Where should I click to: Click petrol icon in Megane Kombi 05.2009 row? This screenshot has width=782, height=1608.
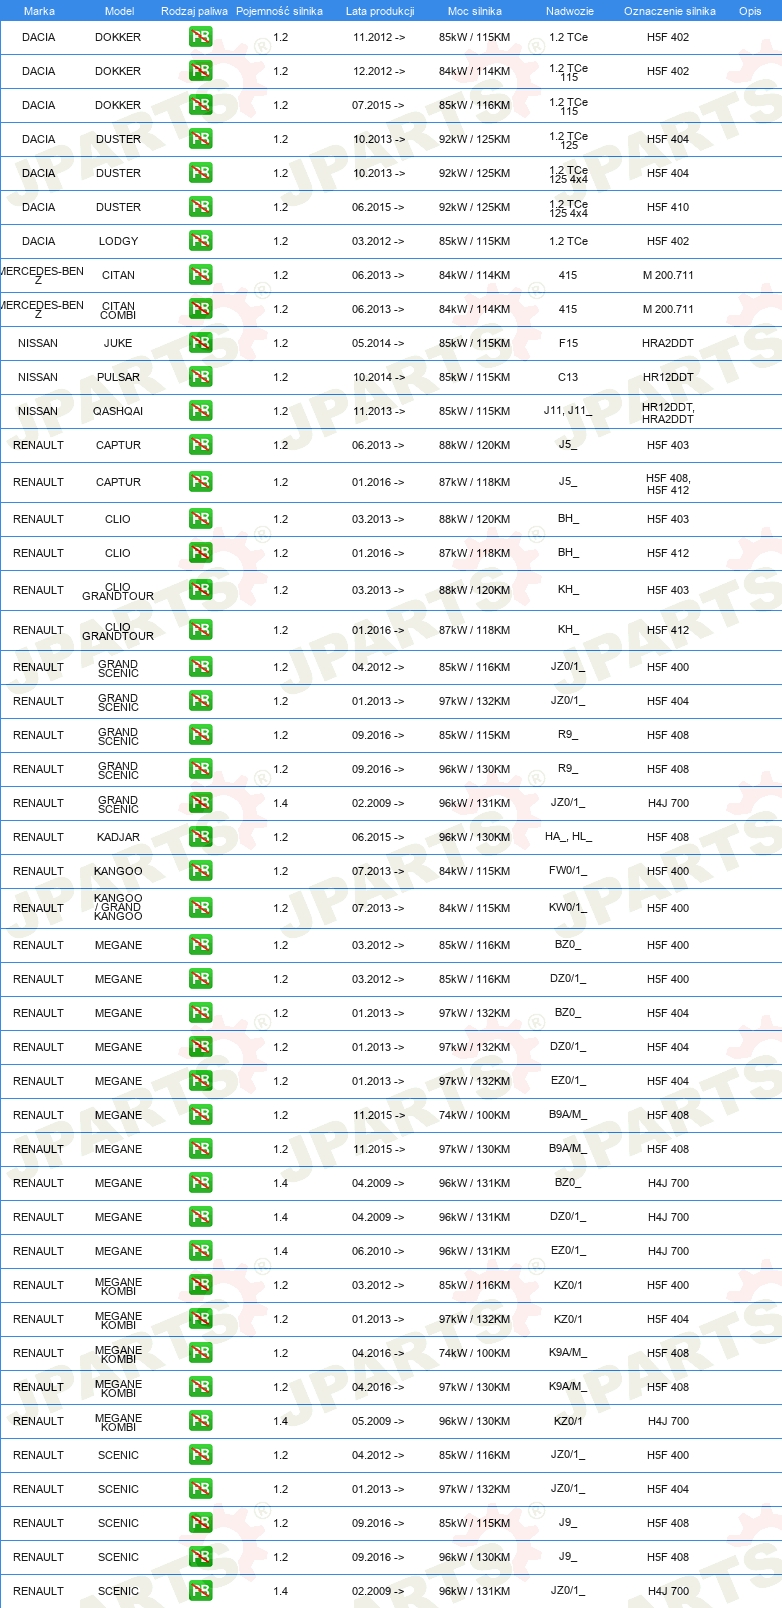click(x=200, y=1422)
